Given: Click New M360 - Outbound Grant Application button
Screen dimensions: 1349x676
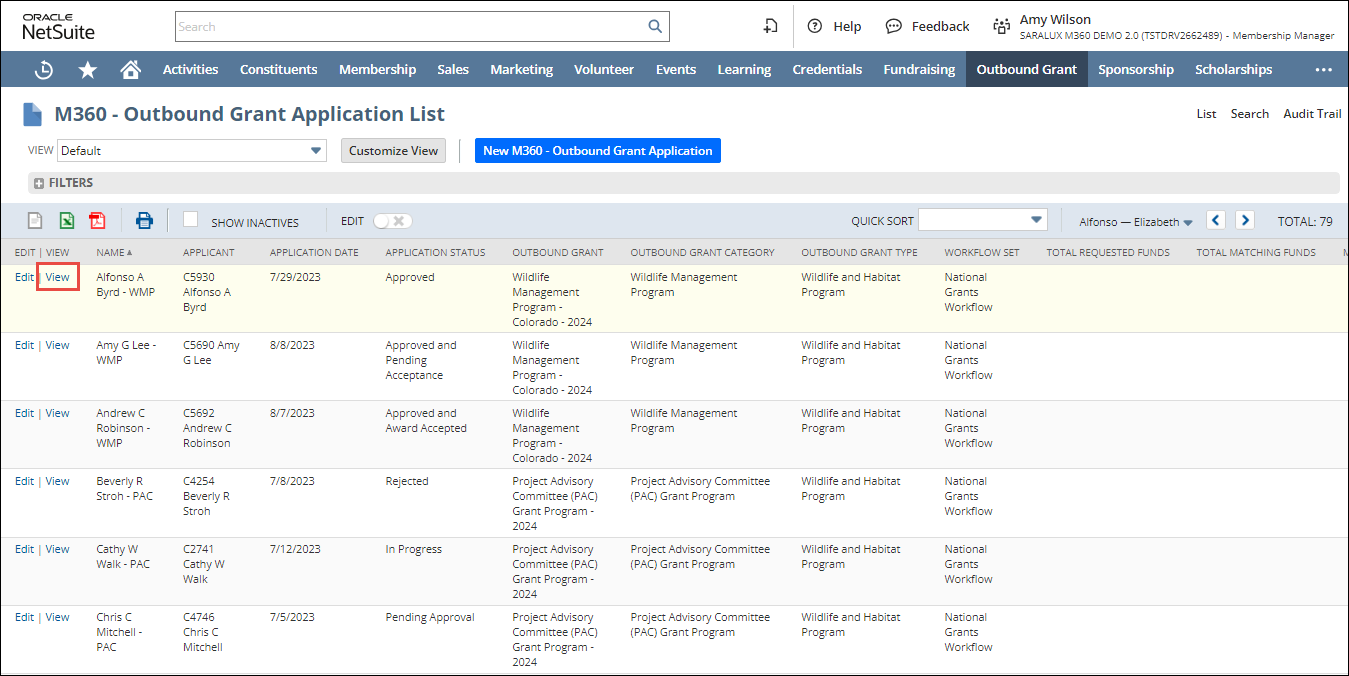Looking at the screenshot, I should coord(597,151).
